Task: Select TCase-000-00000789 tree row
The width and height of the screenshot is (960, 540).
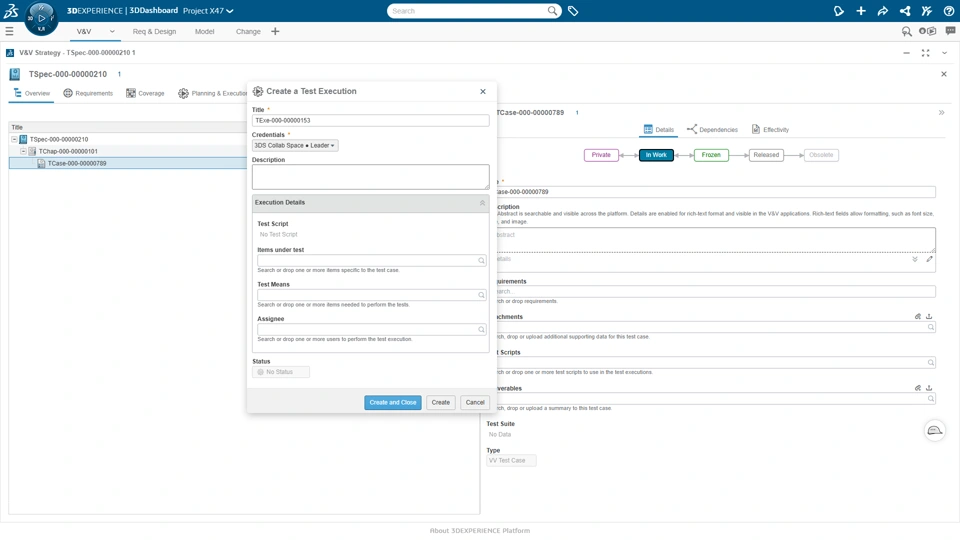Action: click(128, 163)
